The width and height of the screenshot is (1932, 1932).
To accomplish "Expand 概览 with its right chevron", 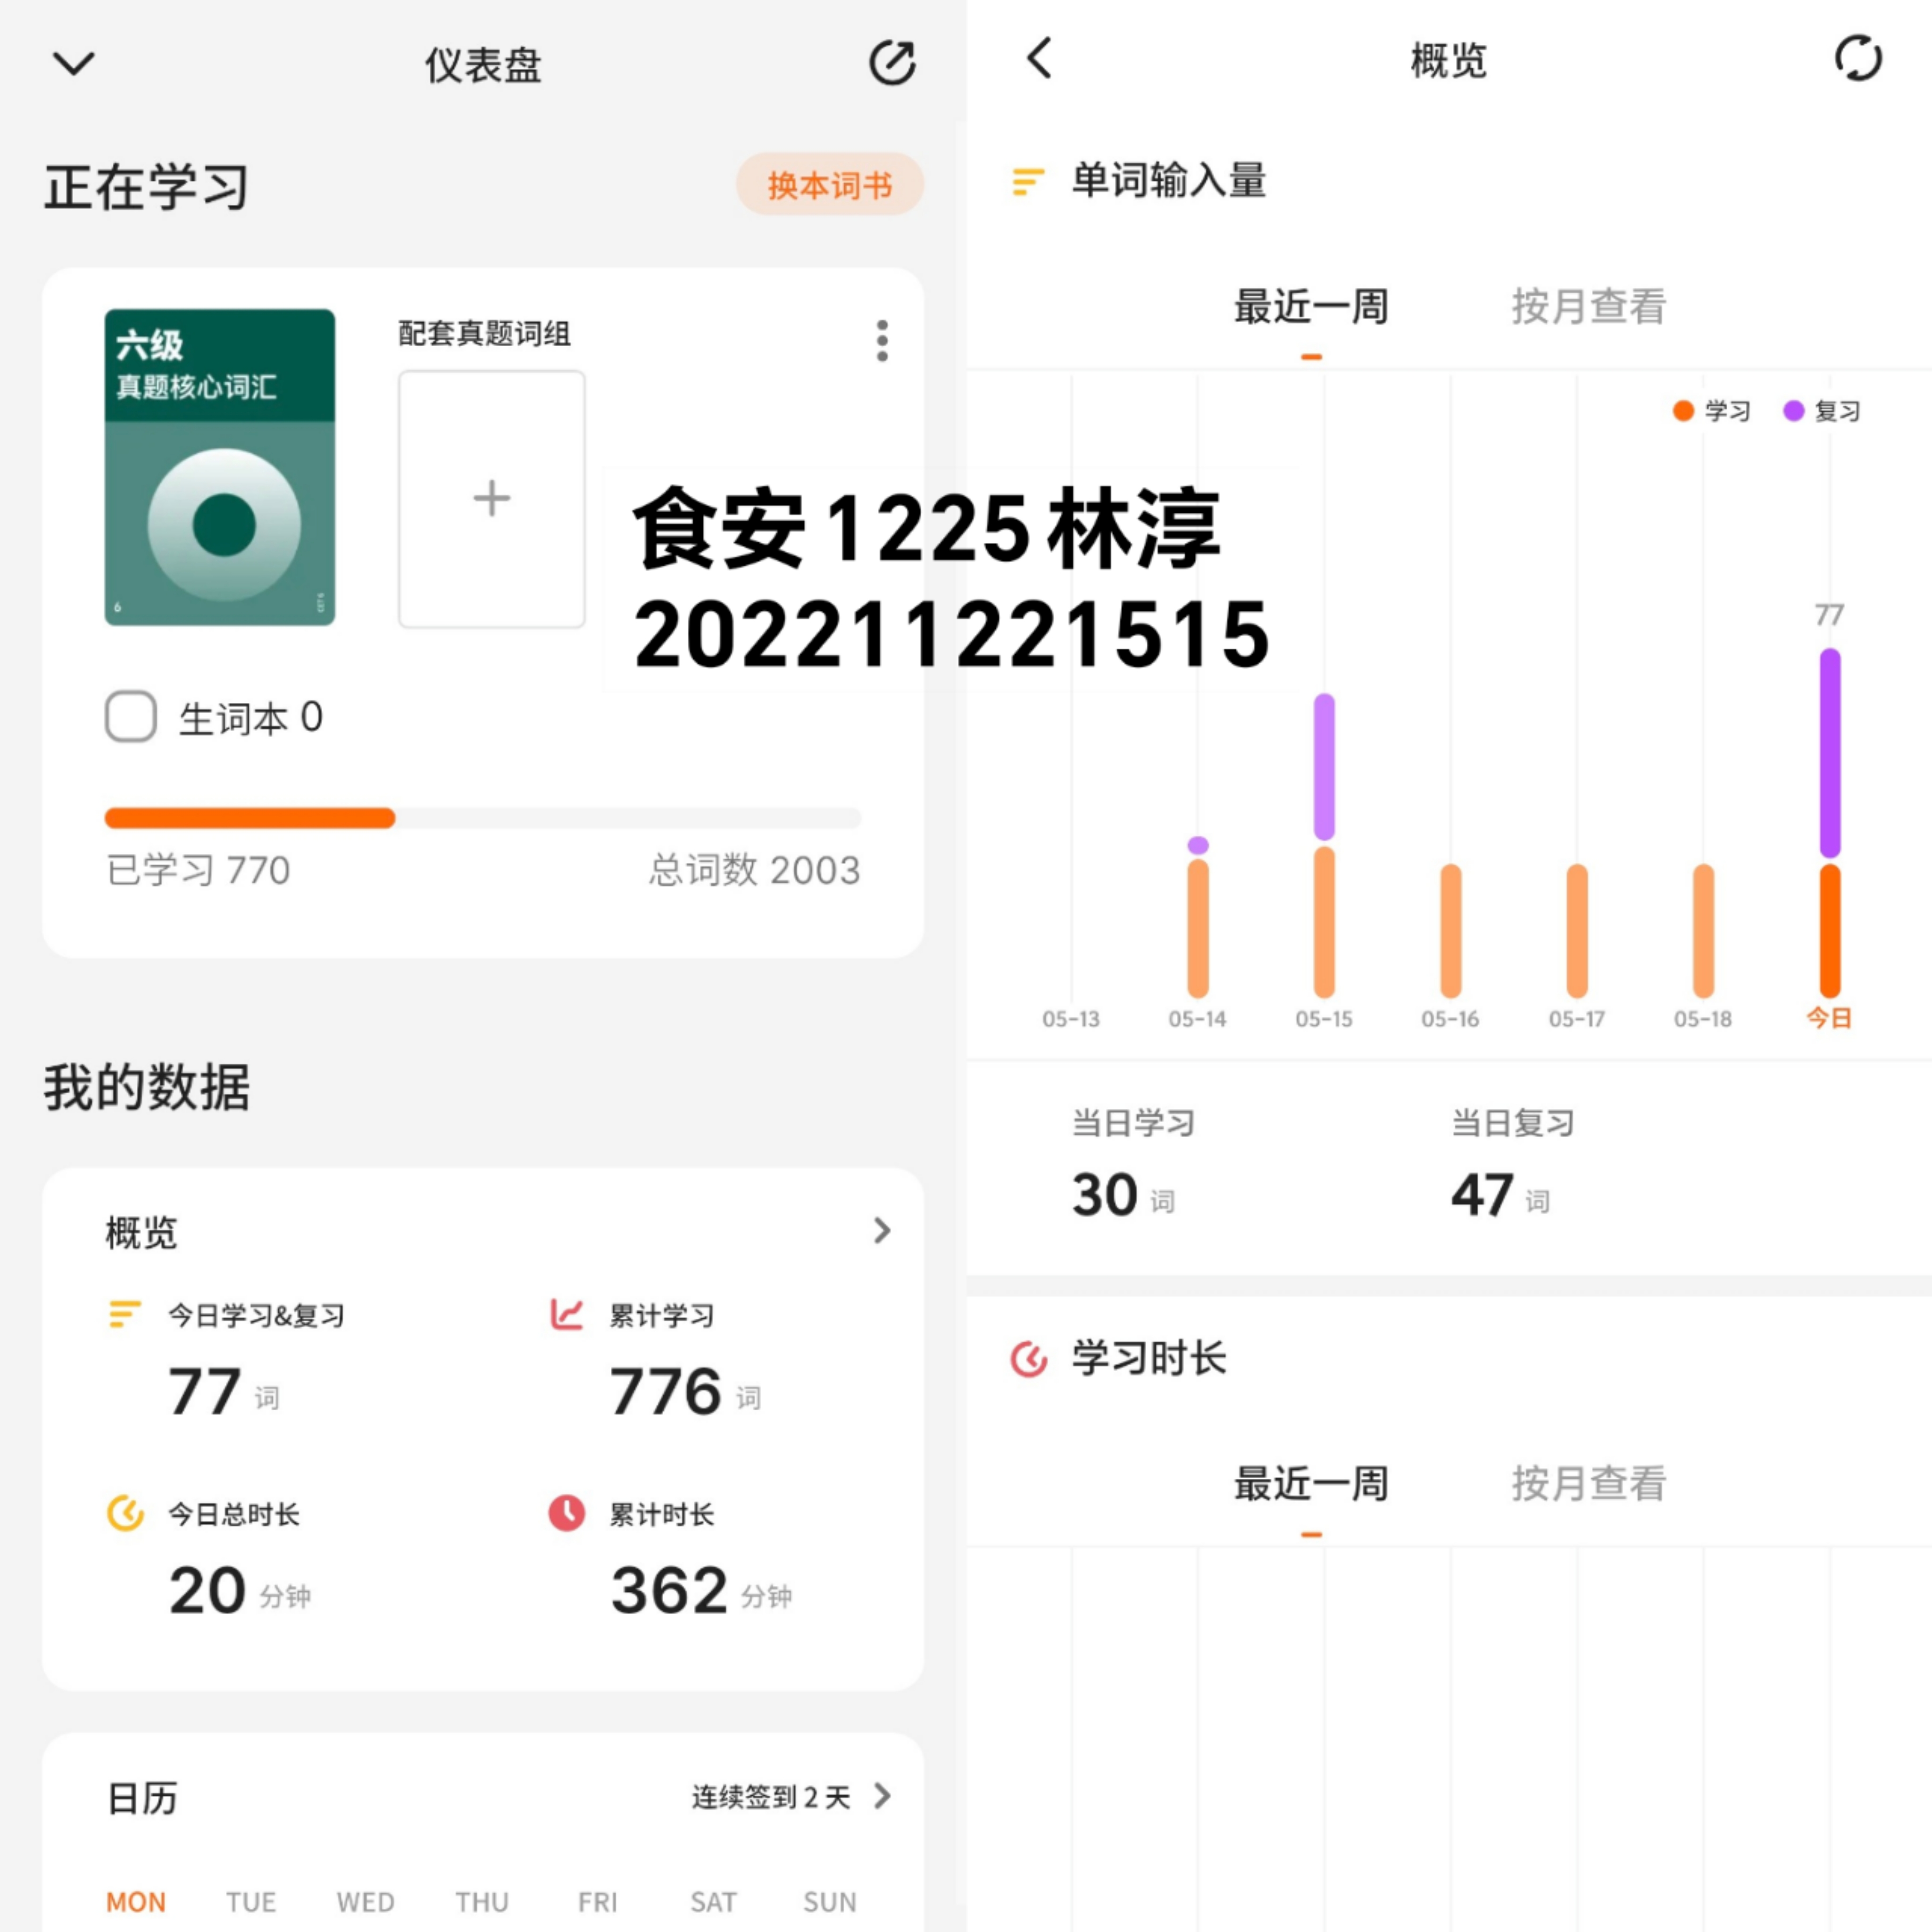I will 881,1230.
